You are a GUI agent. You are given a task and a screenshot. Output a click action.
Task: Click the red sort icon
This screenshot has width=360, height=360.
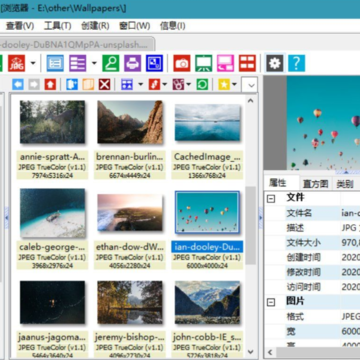point(154,84)
